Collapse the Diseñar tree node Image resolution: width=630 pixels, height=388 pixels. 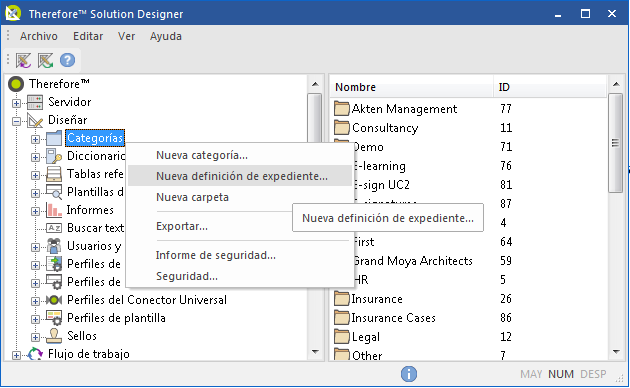(16, 121)
